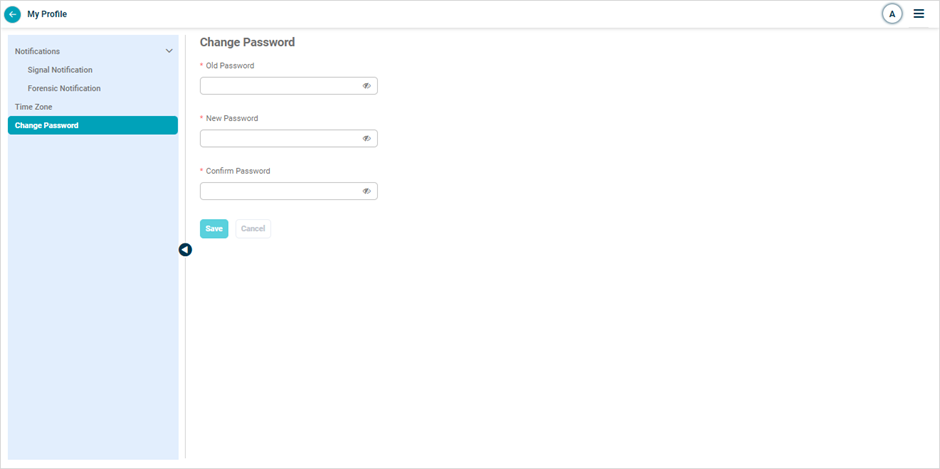Click the back arrow beside My Profile
940x469 pixels.
pyautogui.click(x=13, y=14)
